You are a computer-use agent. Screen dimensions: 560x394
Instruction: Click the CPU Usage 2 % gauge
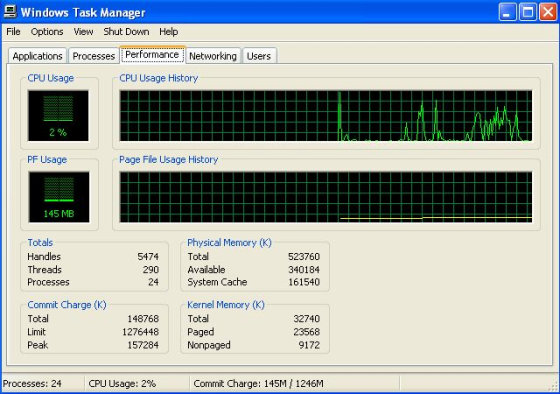(58, 115)
